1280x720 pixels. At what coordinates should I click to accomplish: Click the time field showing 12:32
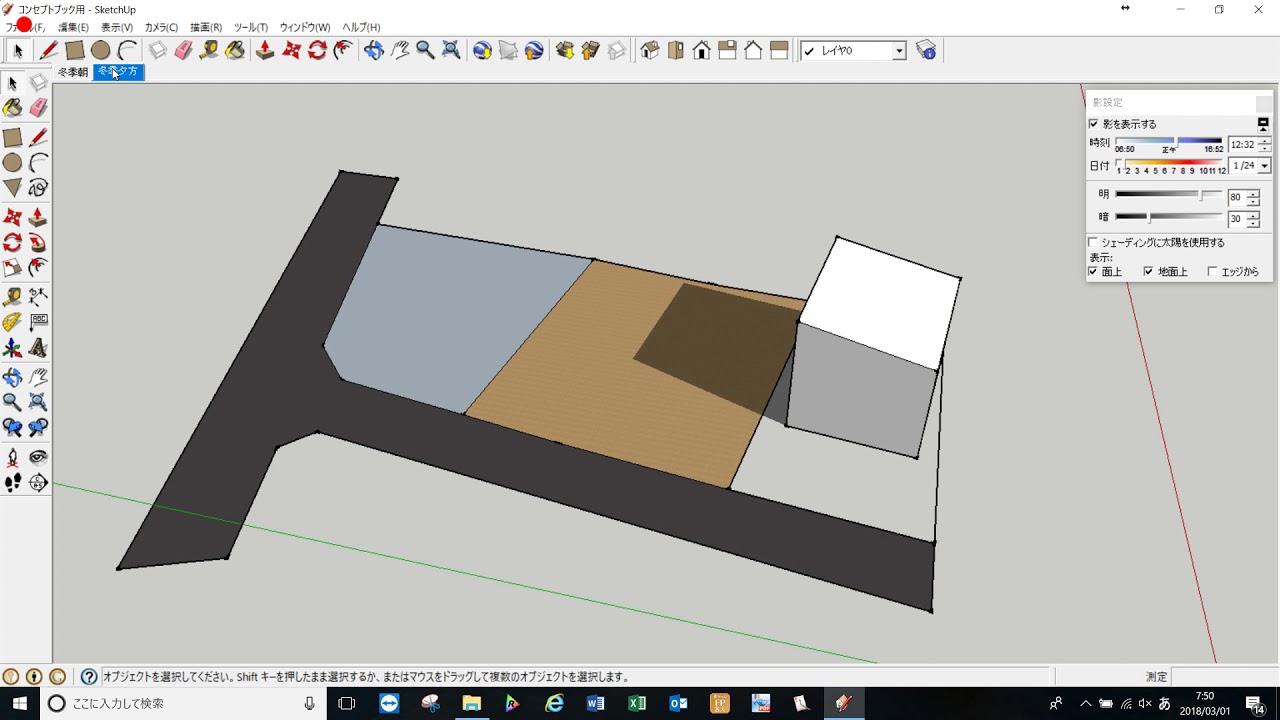pos(1243,144)
